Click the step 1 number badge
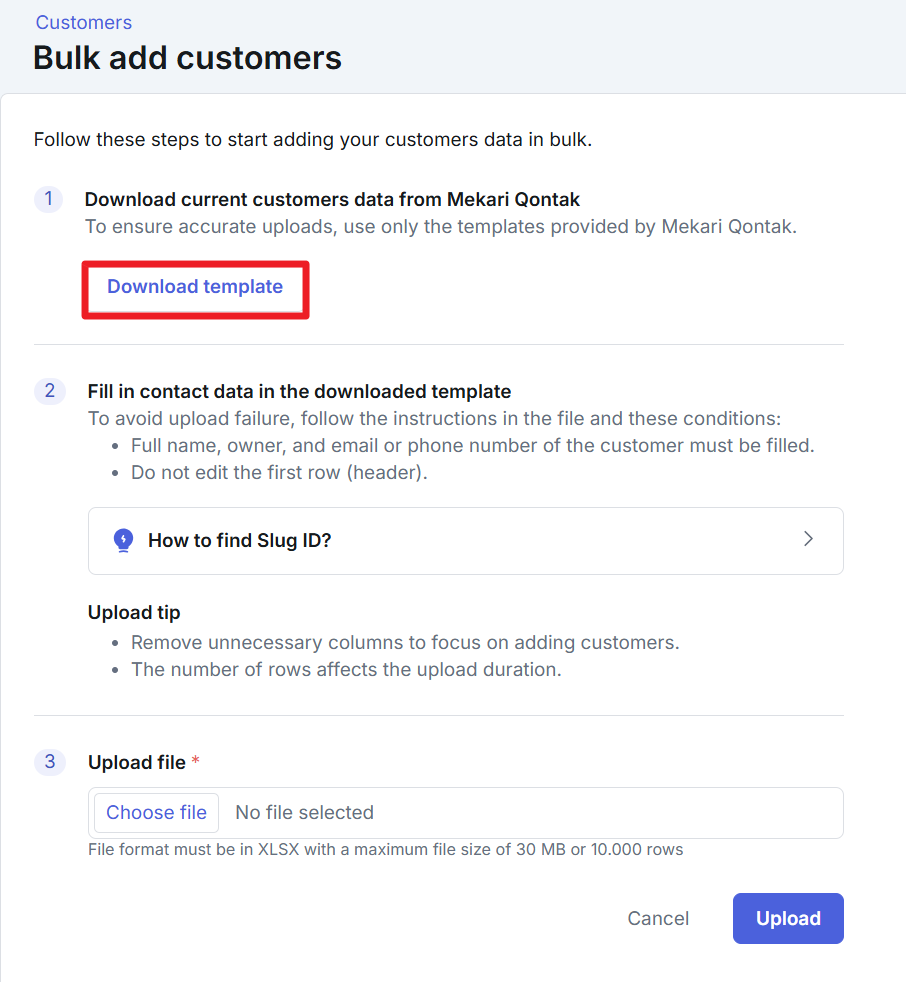 (x=49, y=199)
